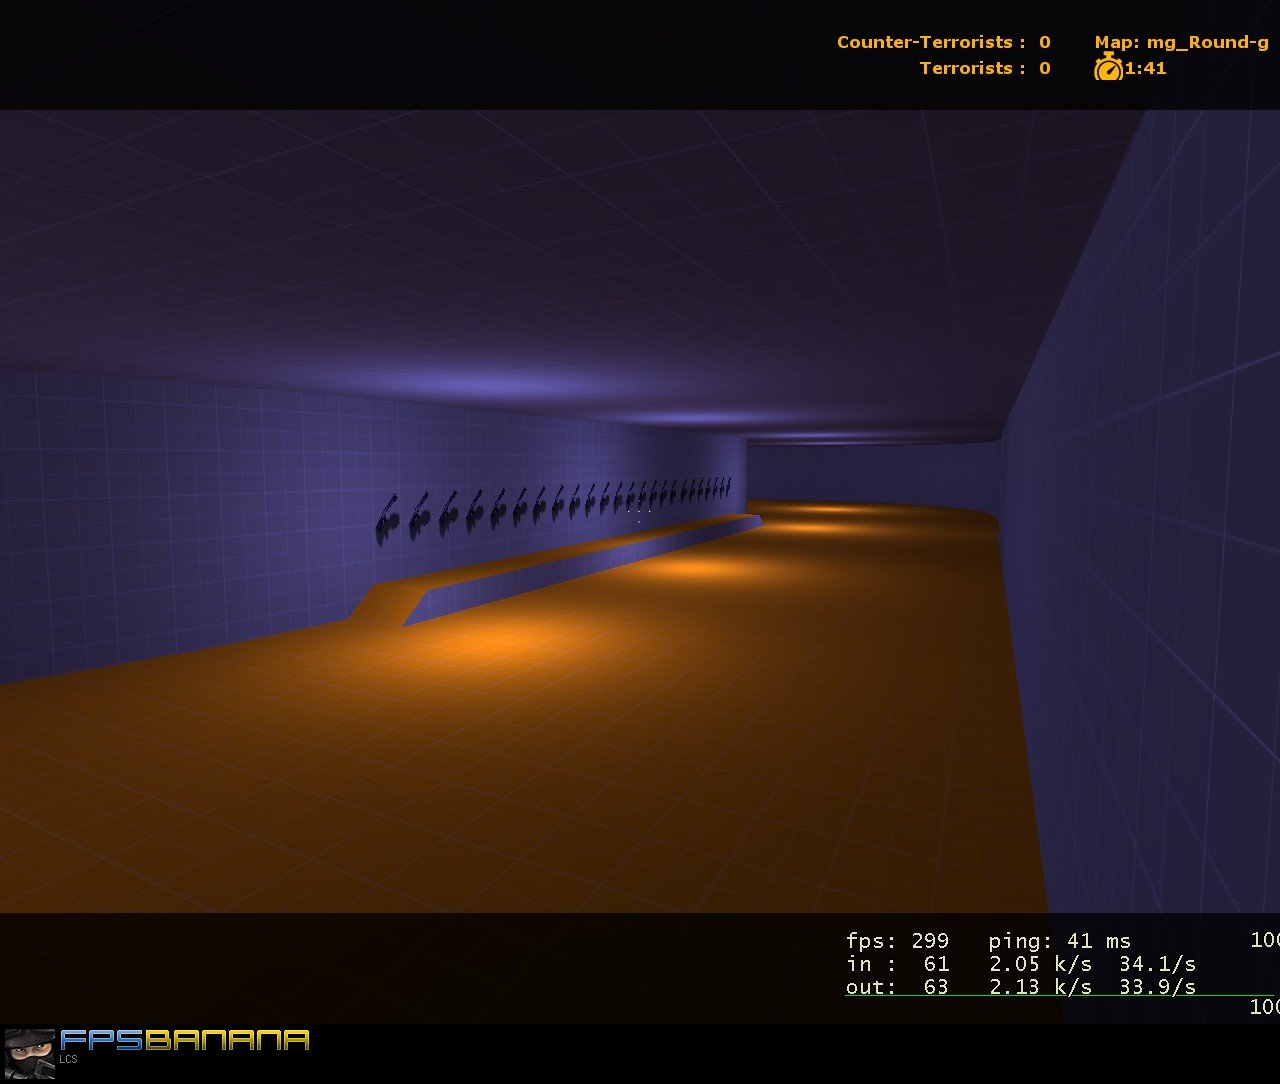1280x1084 pixels.
Task: Select the first weapon hanging on wall
Action: coord(388,520)
